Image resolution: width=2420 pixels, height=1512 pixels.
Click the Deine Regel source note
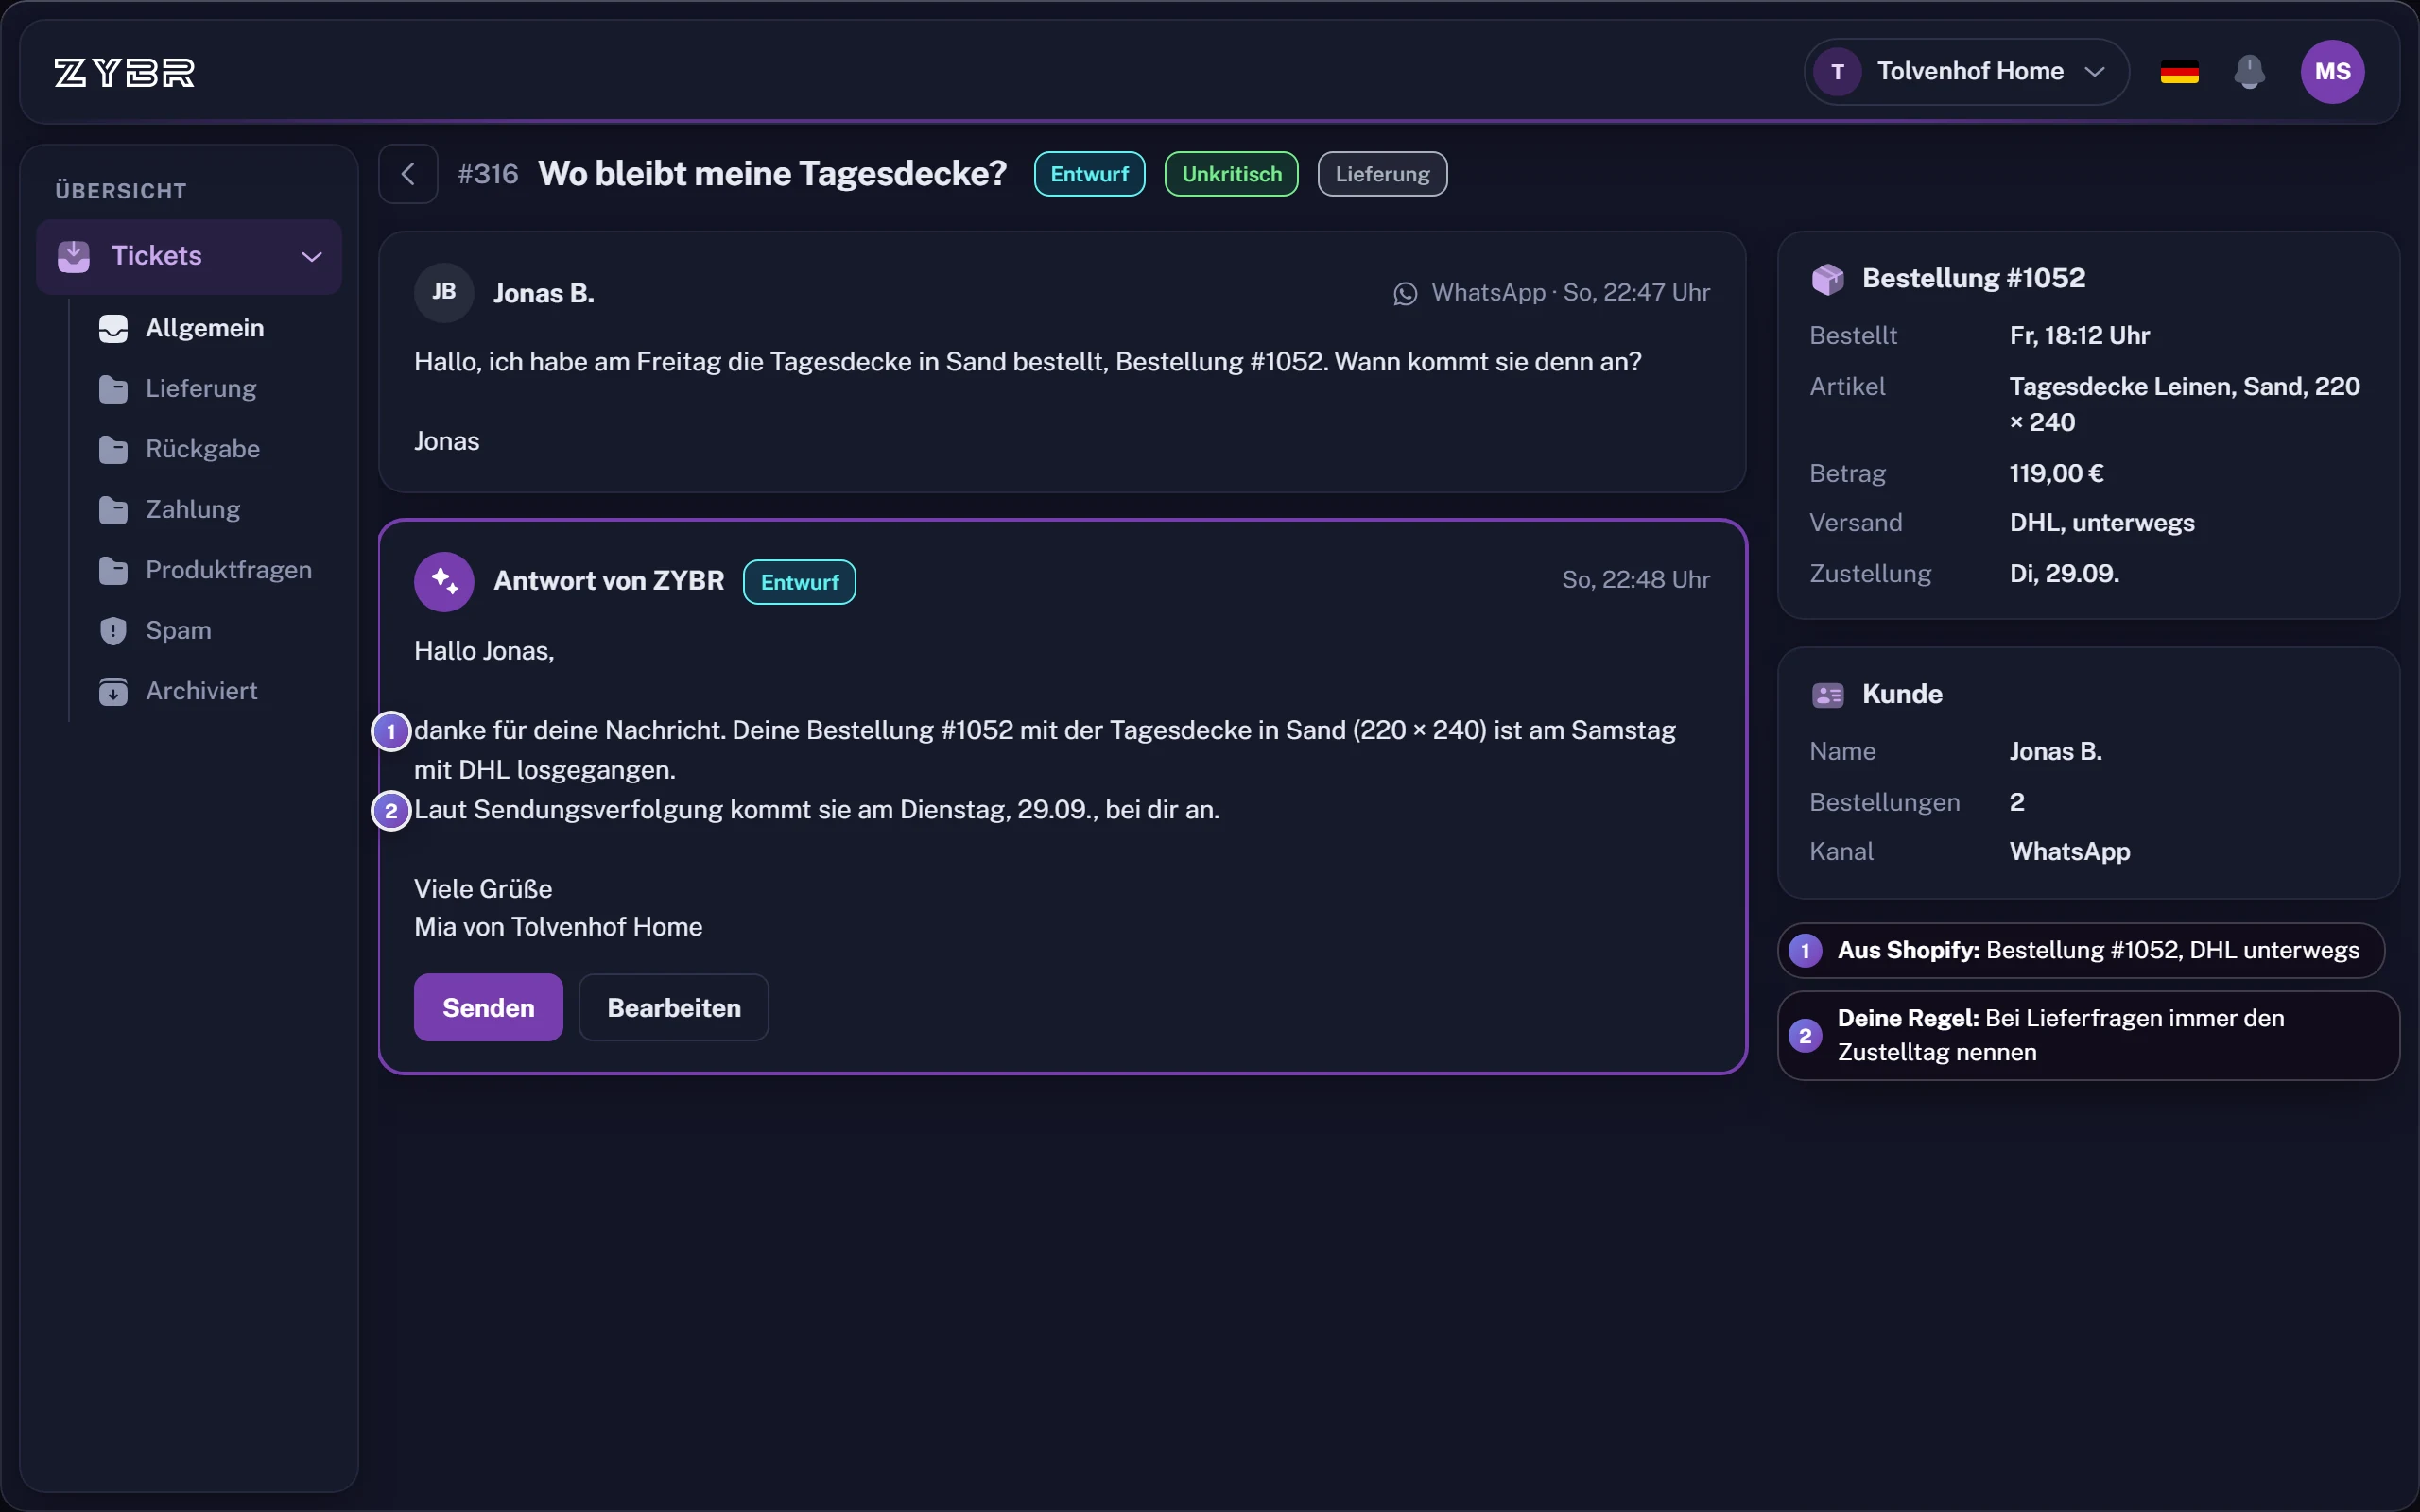[x=2088, y=1035]
